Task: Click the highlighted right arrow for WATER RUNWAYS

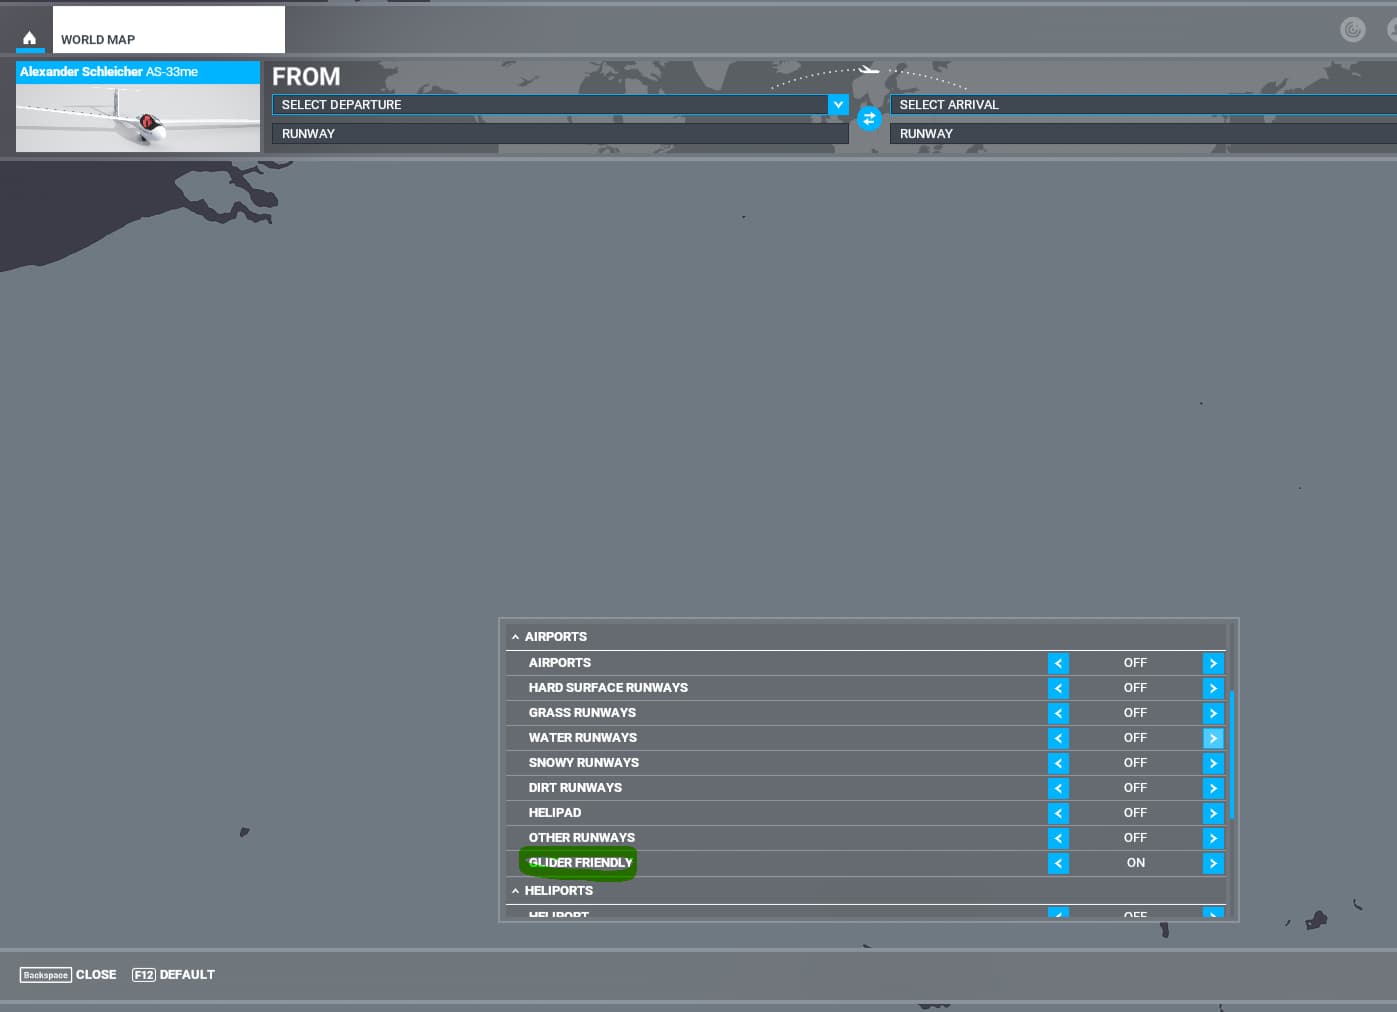Action: click(1213, 738)
